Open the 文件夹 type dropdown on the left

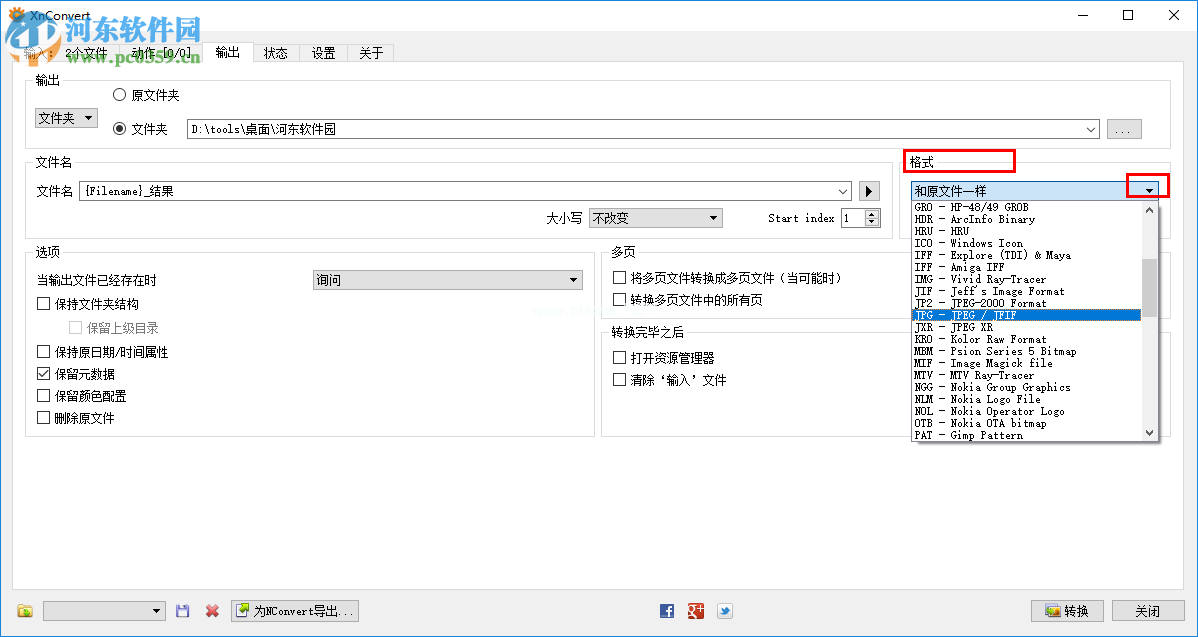coord(66,117)
